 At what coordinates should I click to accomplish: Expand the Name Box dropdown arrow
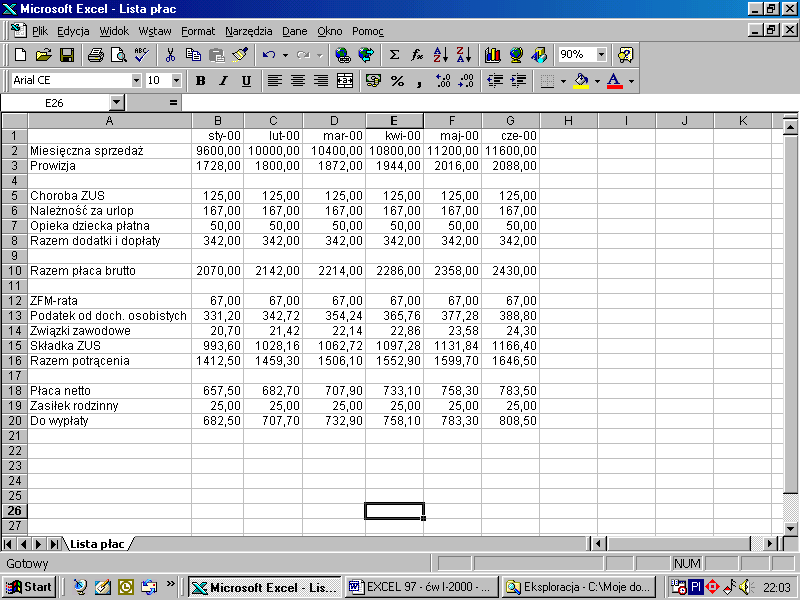[x=116, y=103]
